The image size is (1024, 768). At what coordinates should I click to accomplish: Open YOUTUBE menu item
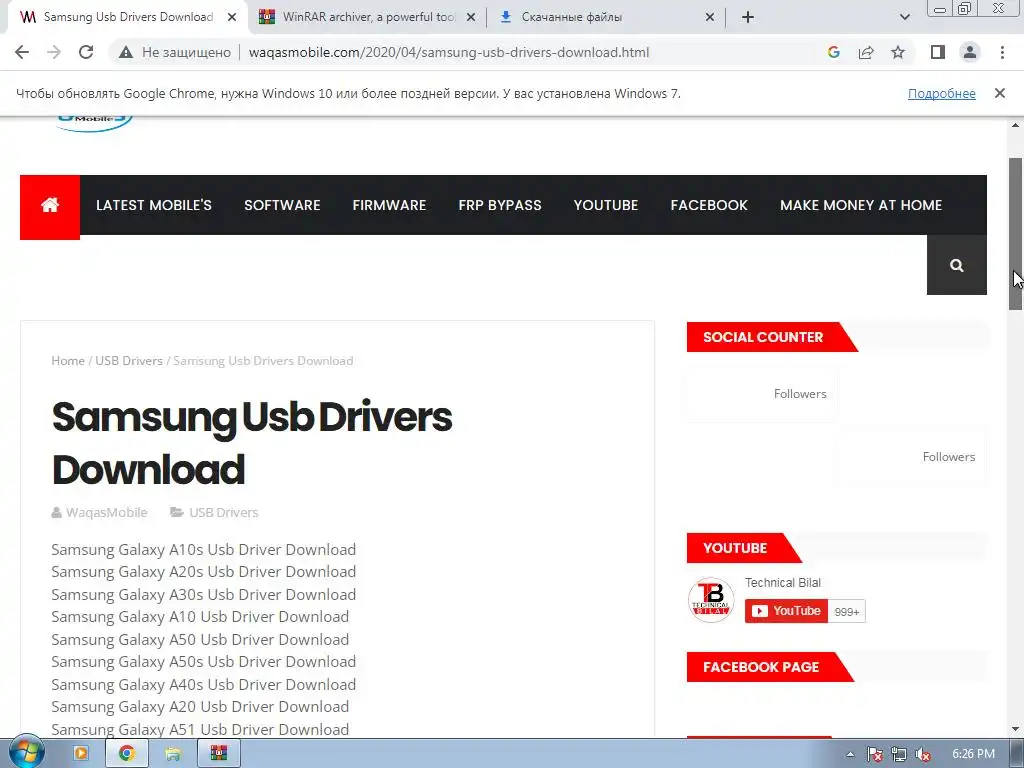click(x=606, y=205)
